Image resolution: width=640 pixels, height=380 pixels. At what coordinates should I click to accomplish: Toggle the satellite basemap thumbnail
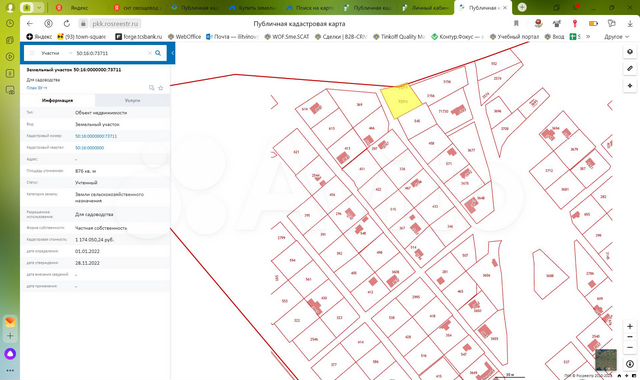606,360
